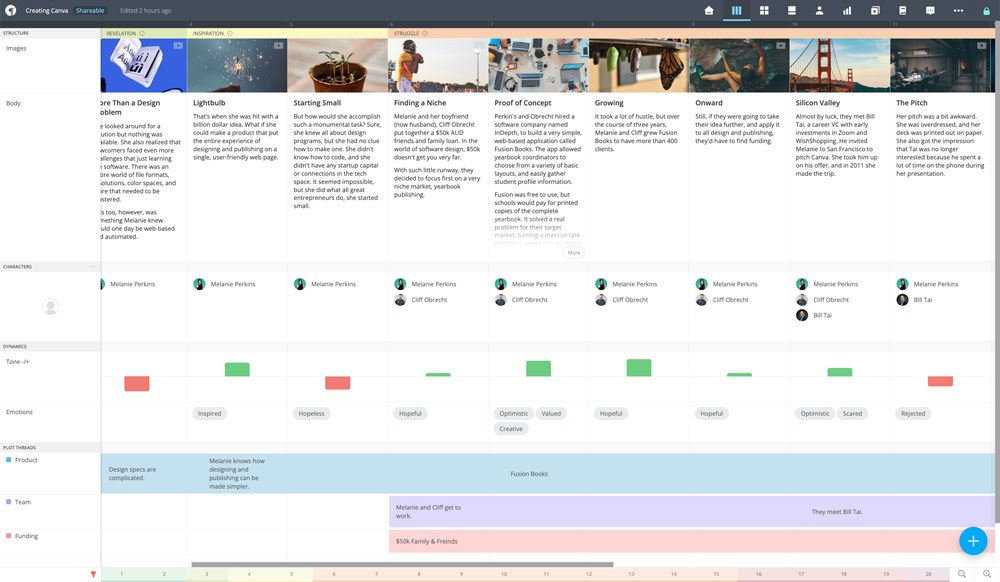Image resolution: width=1000 pixels, height=582 pixels.
Task: Click the zoom out magnifier icon
Action: [962, 574]
